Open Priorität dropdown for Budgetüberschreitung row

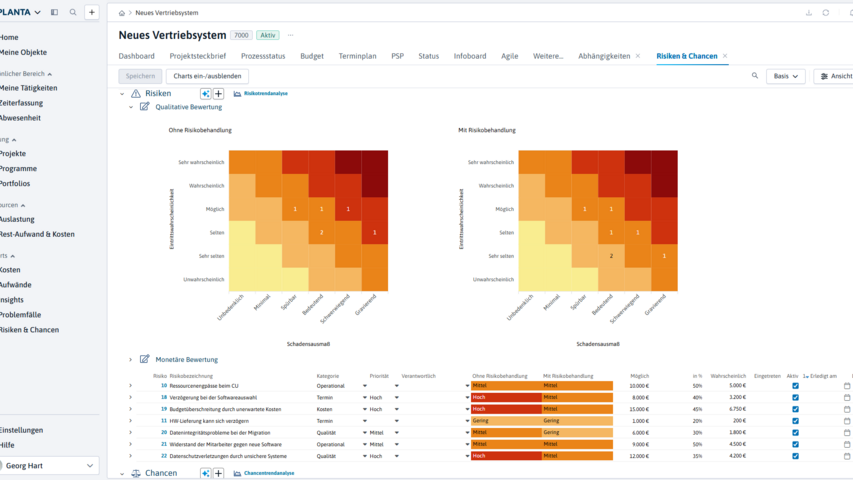click(x=397, y=409)
